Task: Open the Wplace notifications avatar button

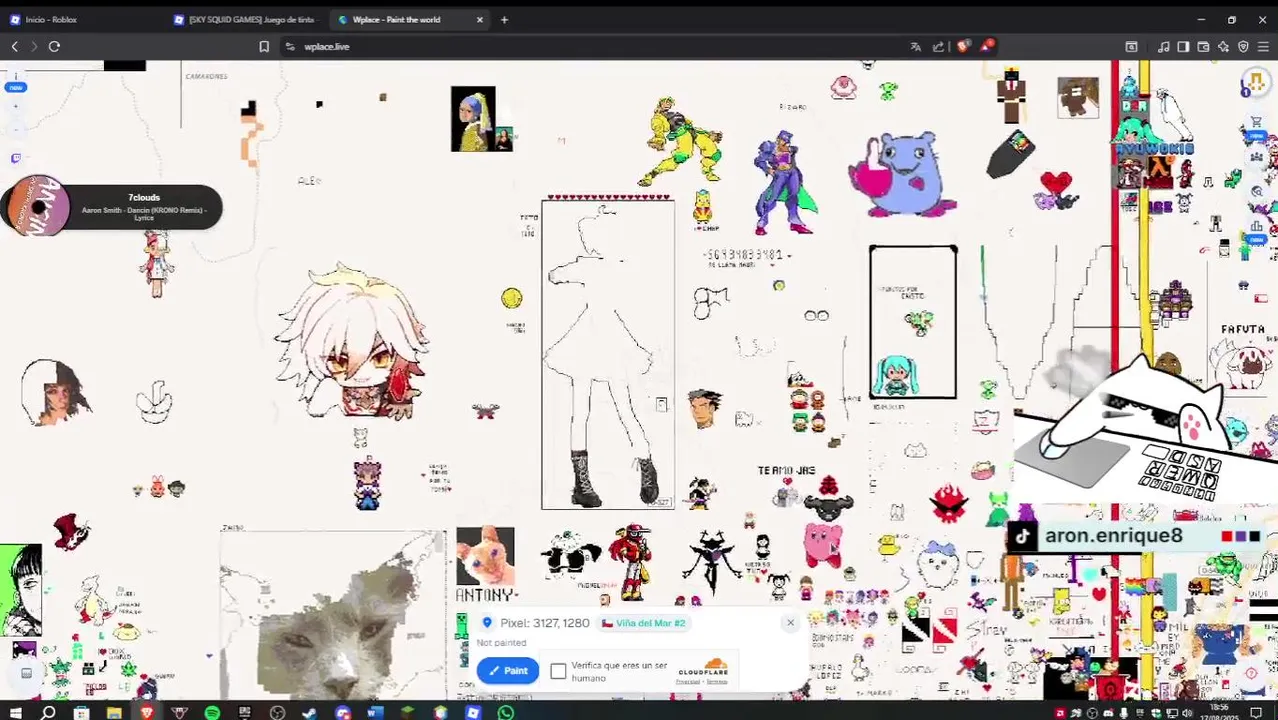Action: coord(1255,83)
